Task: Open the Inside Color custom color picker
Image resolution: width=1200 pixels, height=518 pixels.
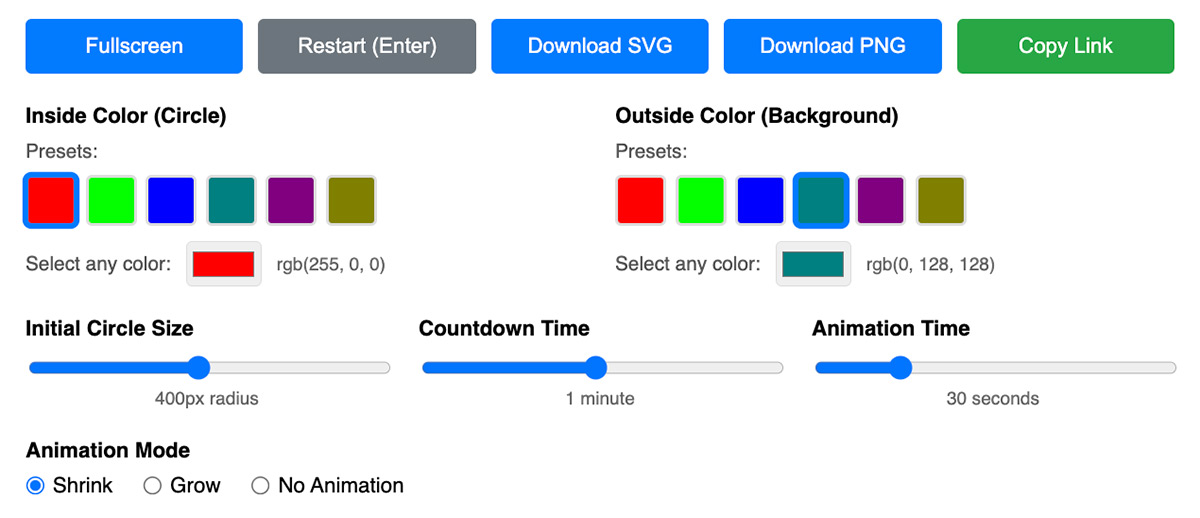Action: pyautogui.click(x=224, y=264)
